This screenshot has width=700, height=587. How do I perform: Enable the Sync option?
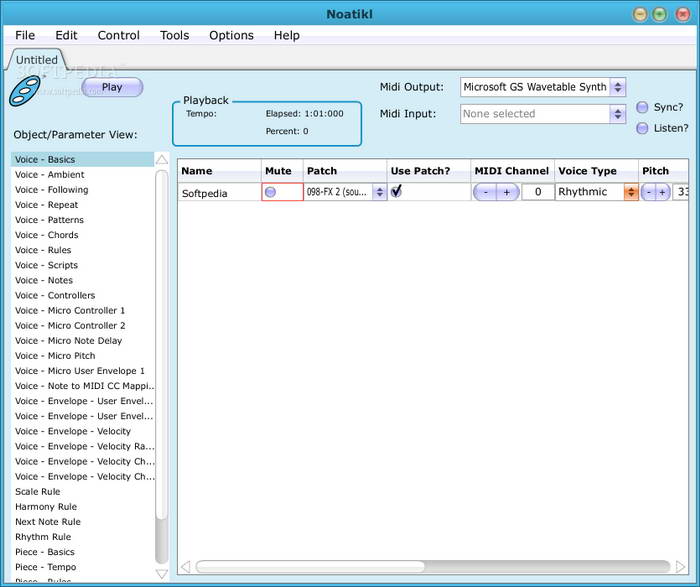(x=642, y=107)
